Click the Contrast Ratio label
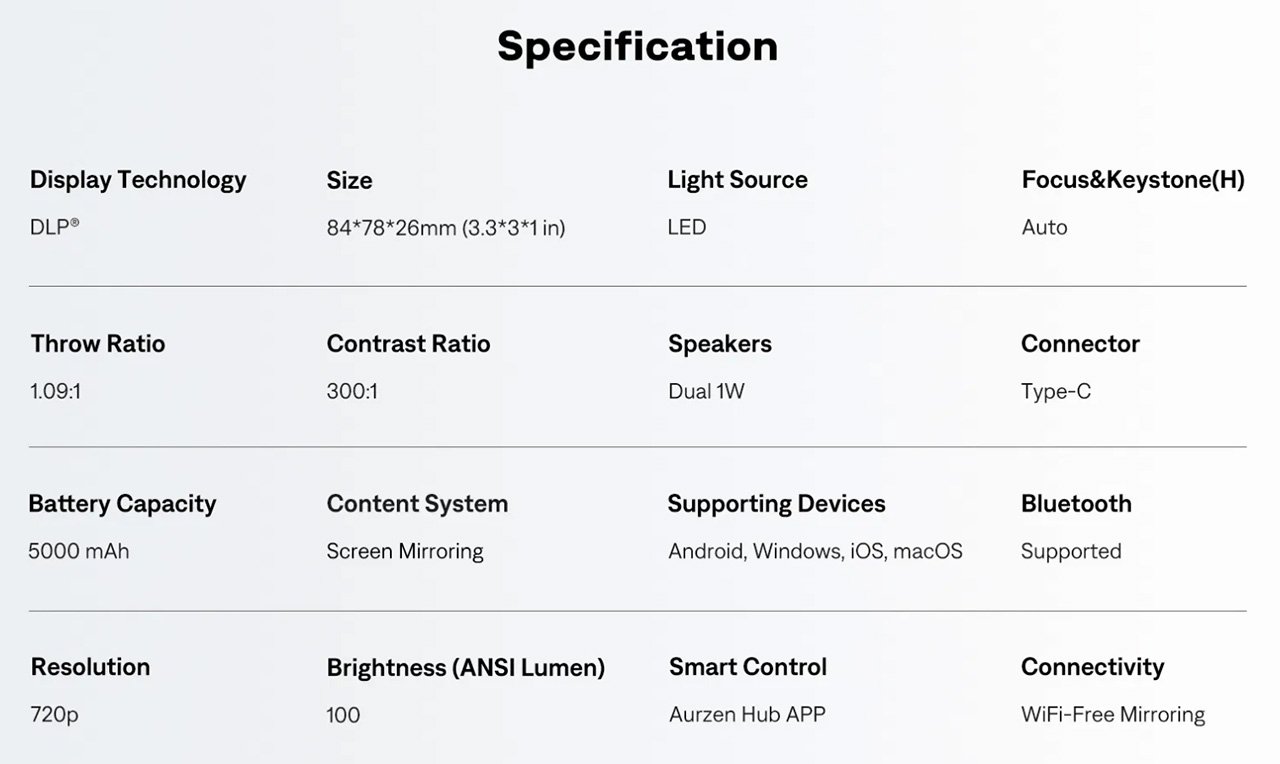The height and width of the screenshot is (764, 1280). coord(408,344)
